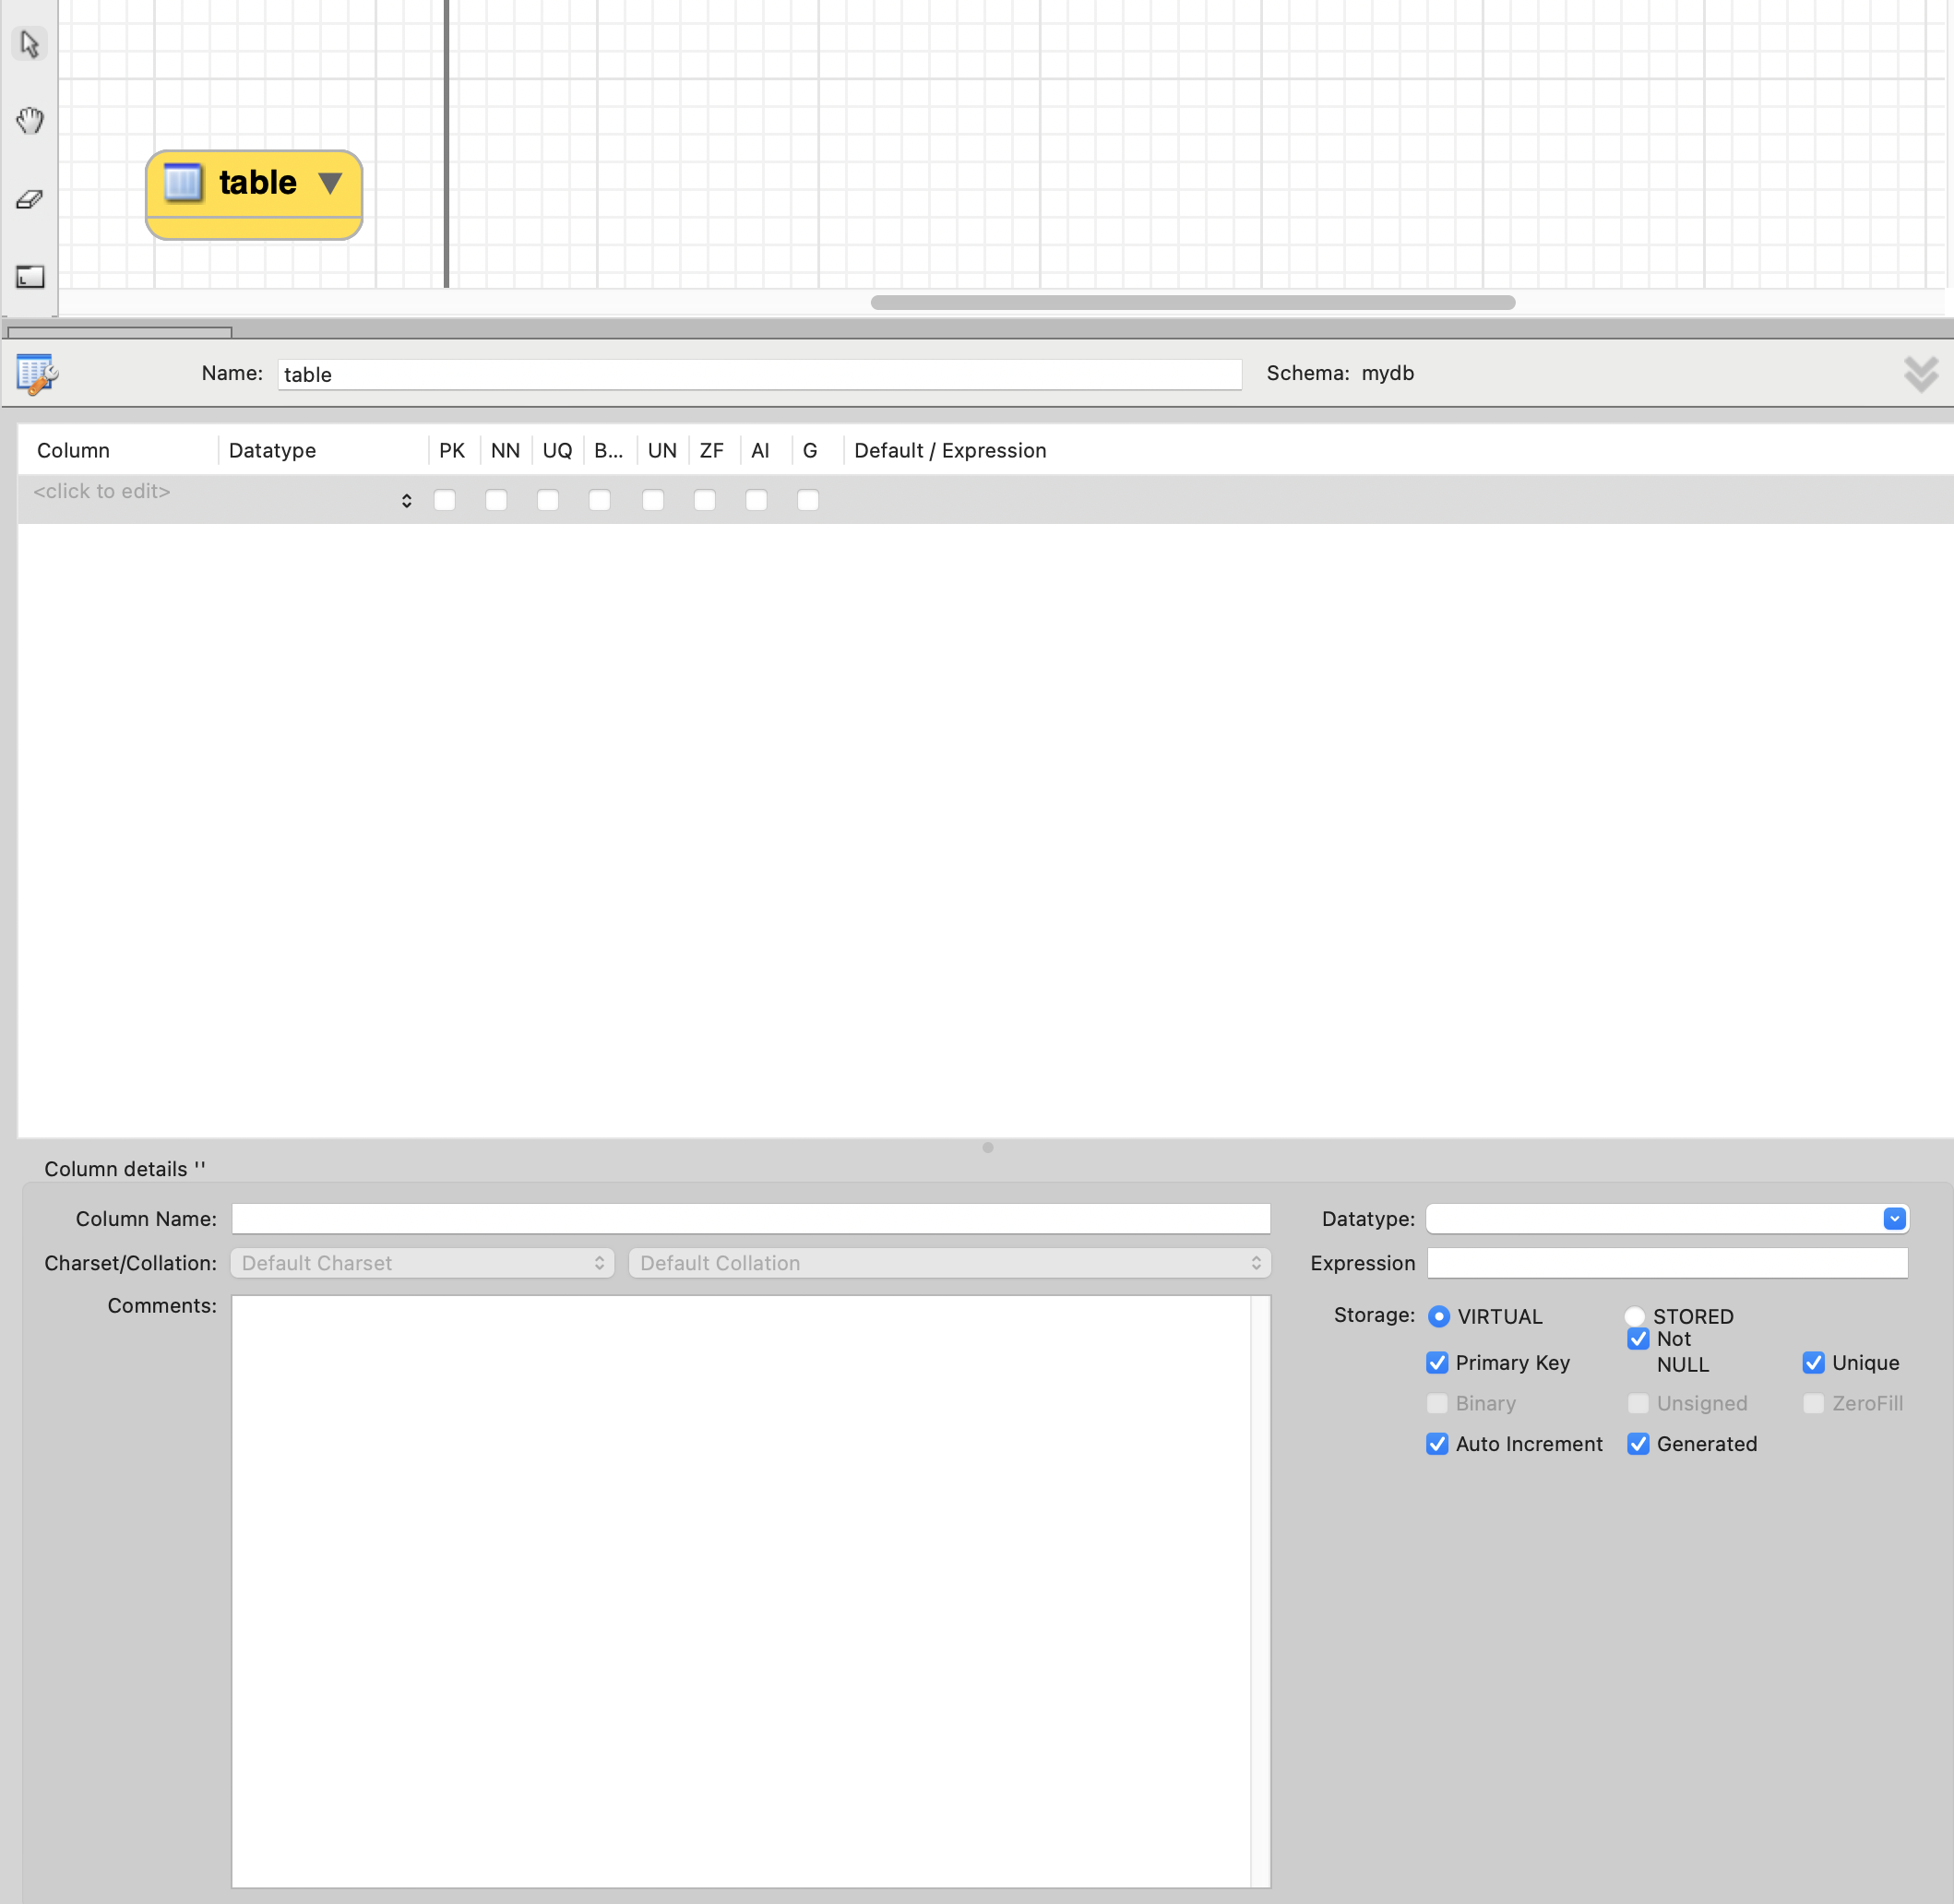
Task: Click <click to edit> placeholder row
Action: pos(102,492)
